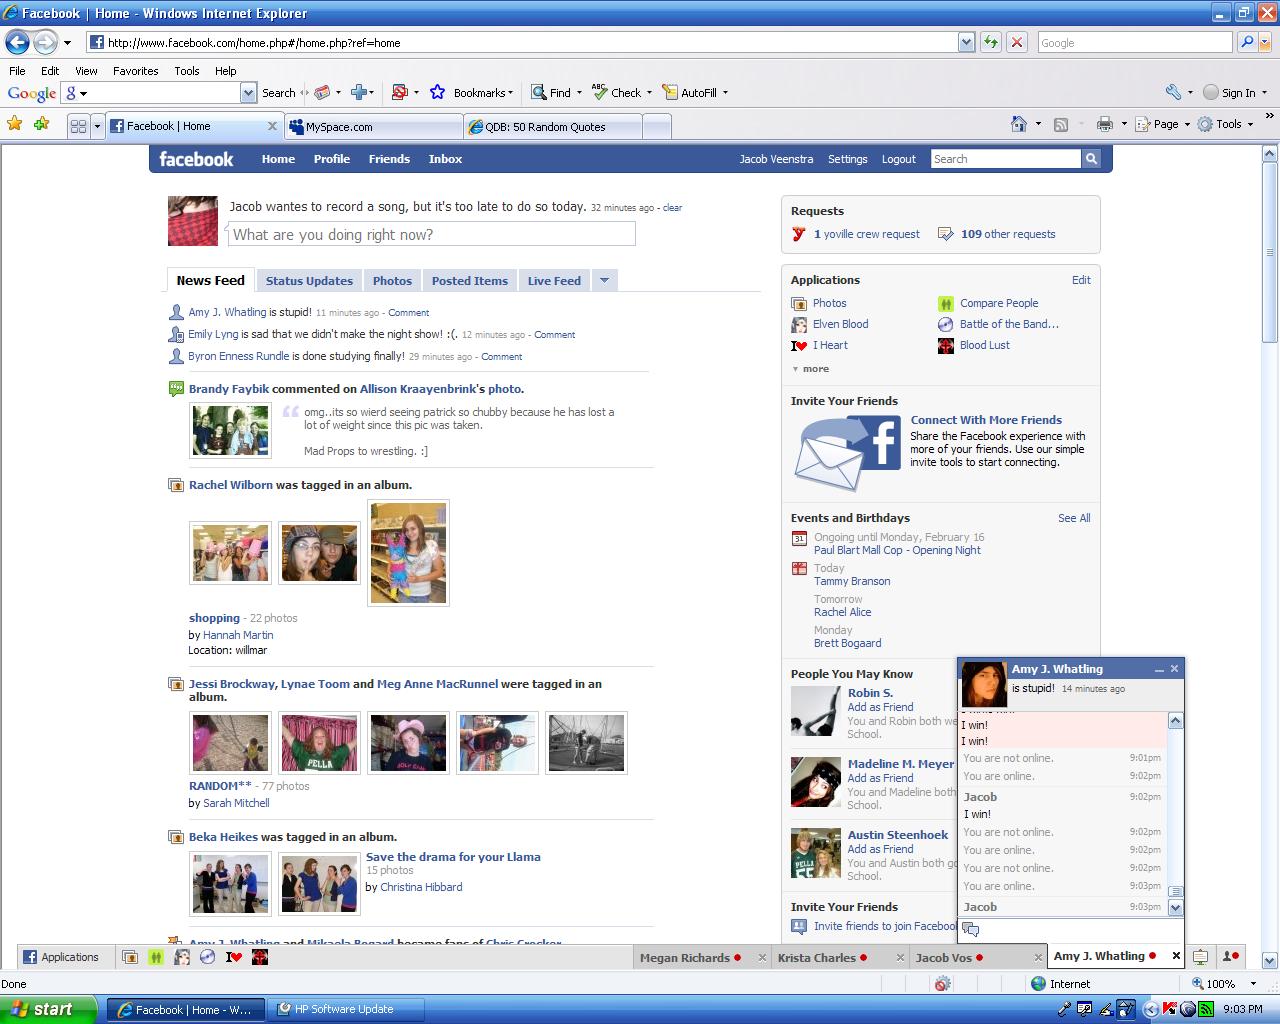Stop loading with the red X icon

coord(1016,42)
